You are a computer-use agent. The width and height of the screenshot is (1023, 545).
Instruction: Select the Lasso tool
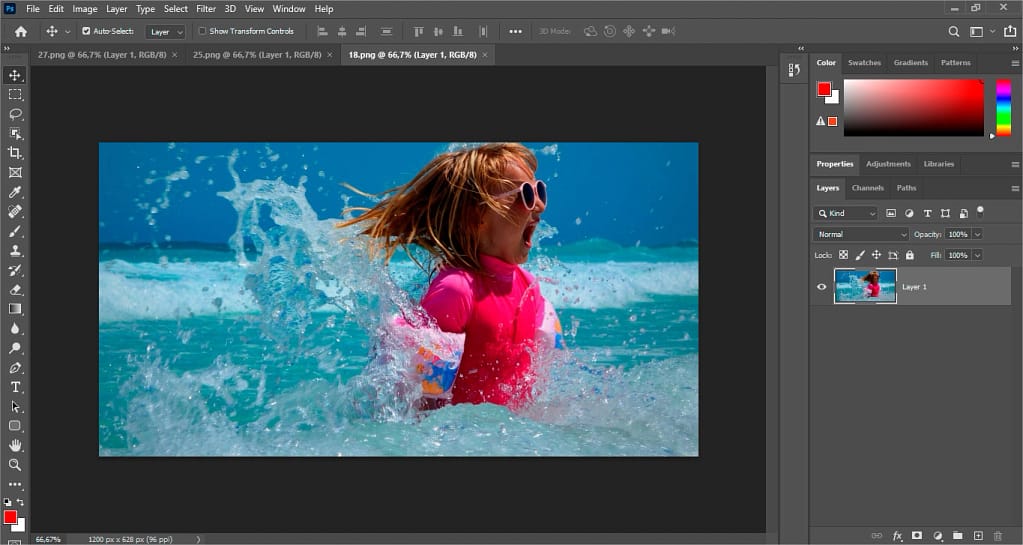point(15,114)
